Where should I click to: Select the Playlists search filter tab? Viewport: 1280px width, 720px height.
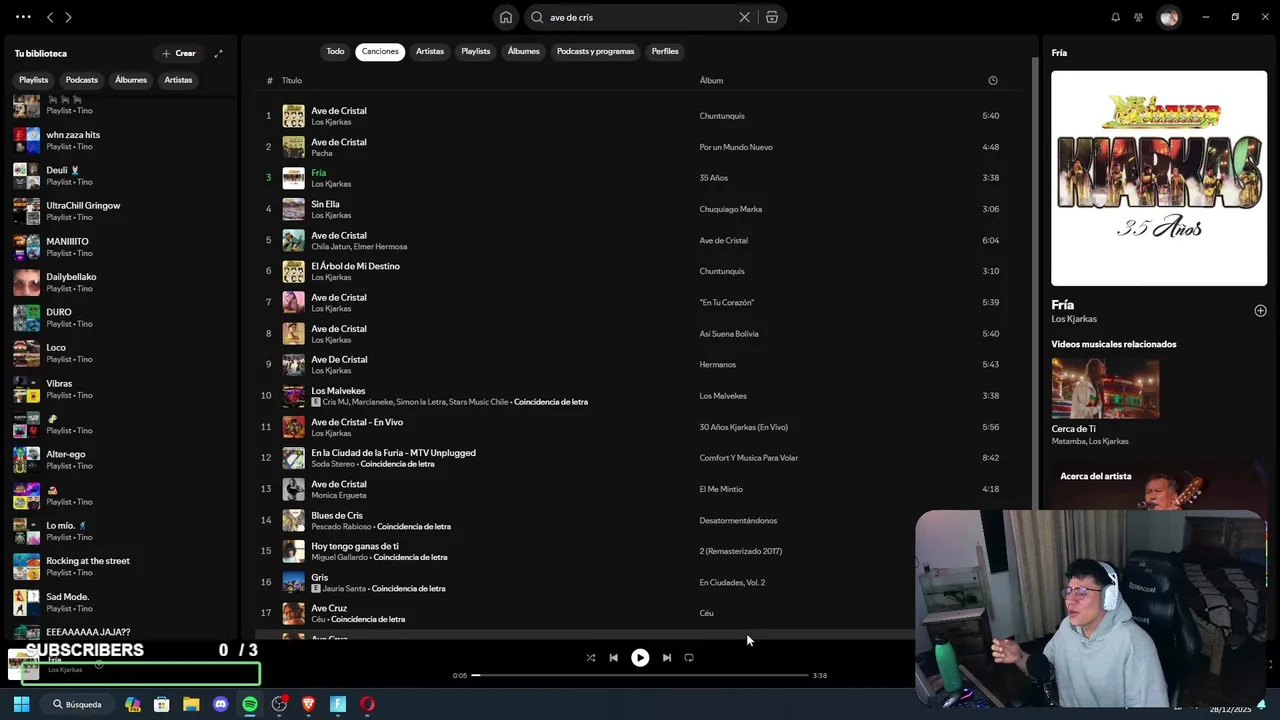click(476, 51)
